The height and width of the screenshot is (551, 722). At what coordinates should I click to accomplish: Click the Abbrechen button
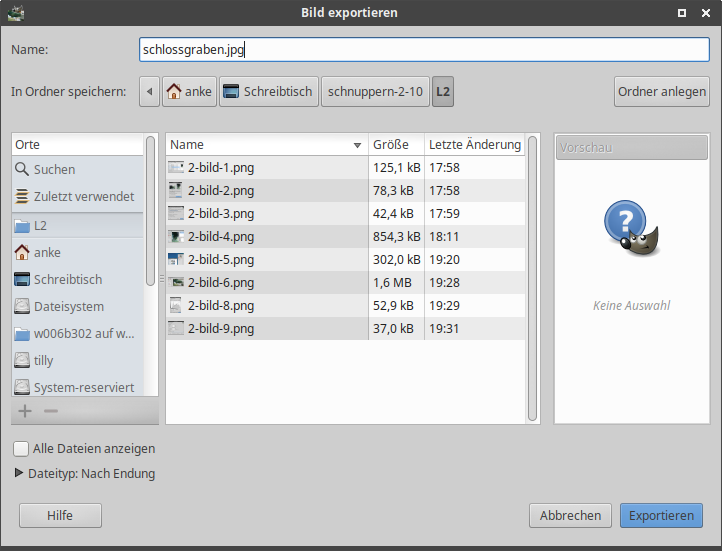coord(571,515)
